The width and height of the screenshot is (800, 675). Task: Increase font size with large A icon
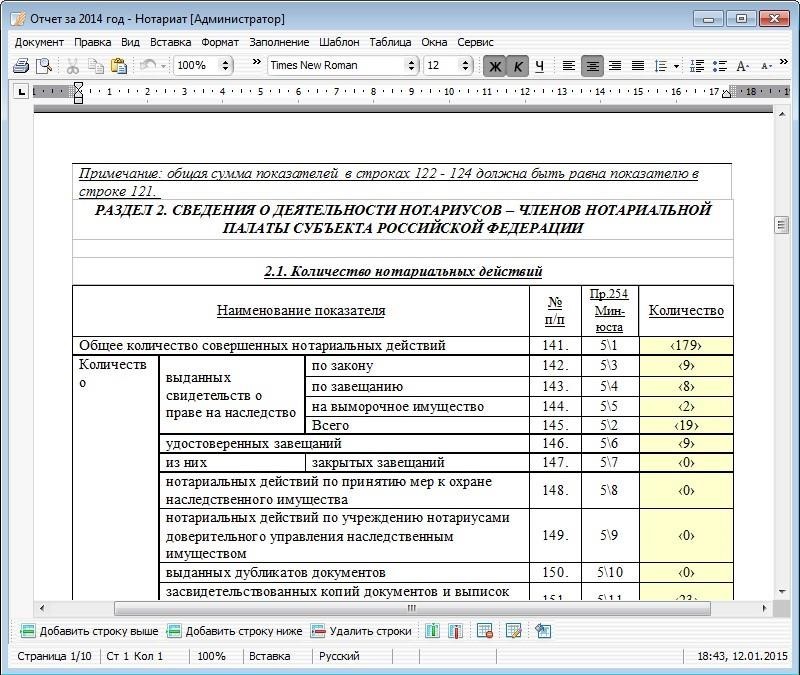pos(742,66)
